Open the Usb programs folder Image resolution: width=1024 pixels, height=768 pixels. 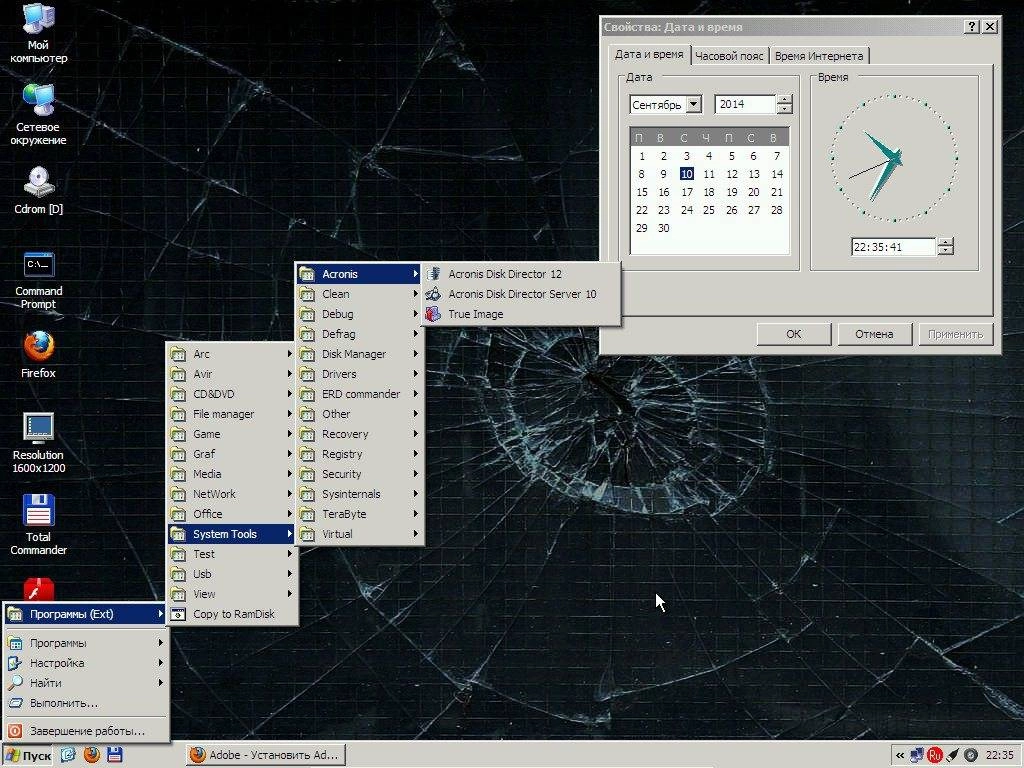pos(231,574)
